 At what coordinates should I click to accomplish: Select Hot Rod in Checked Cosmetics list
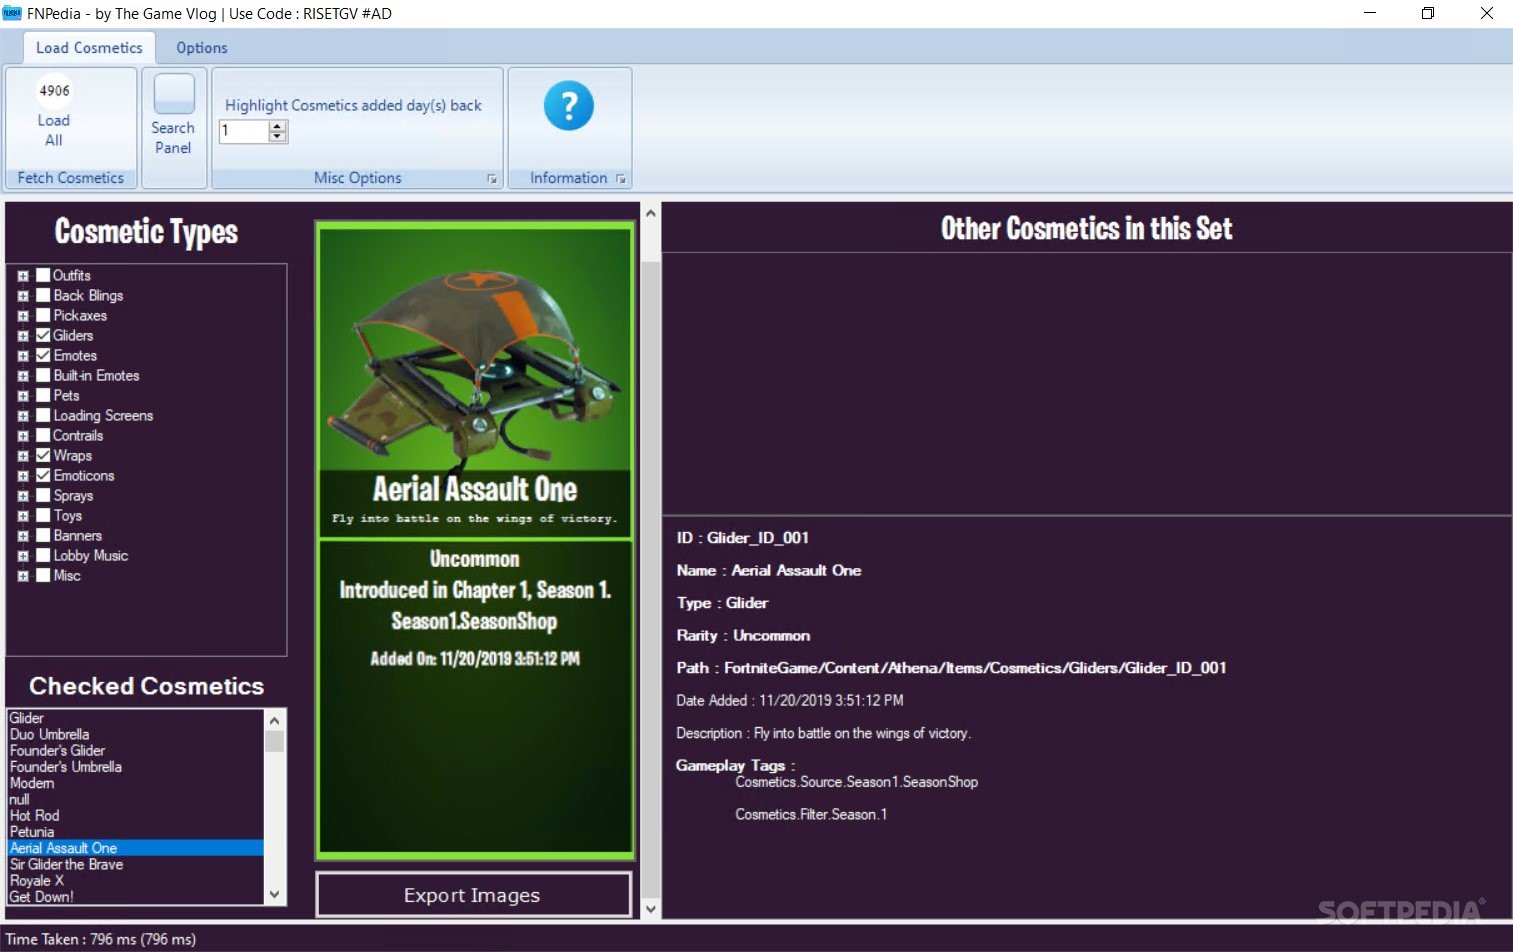[136, 815]
